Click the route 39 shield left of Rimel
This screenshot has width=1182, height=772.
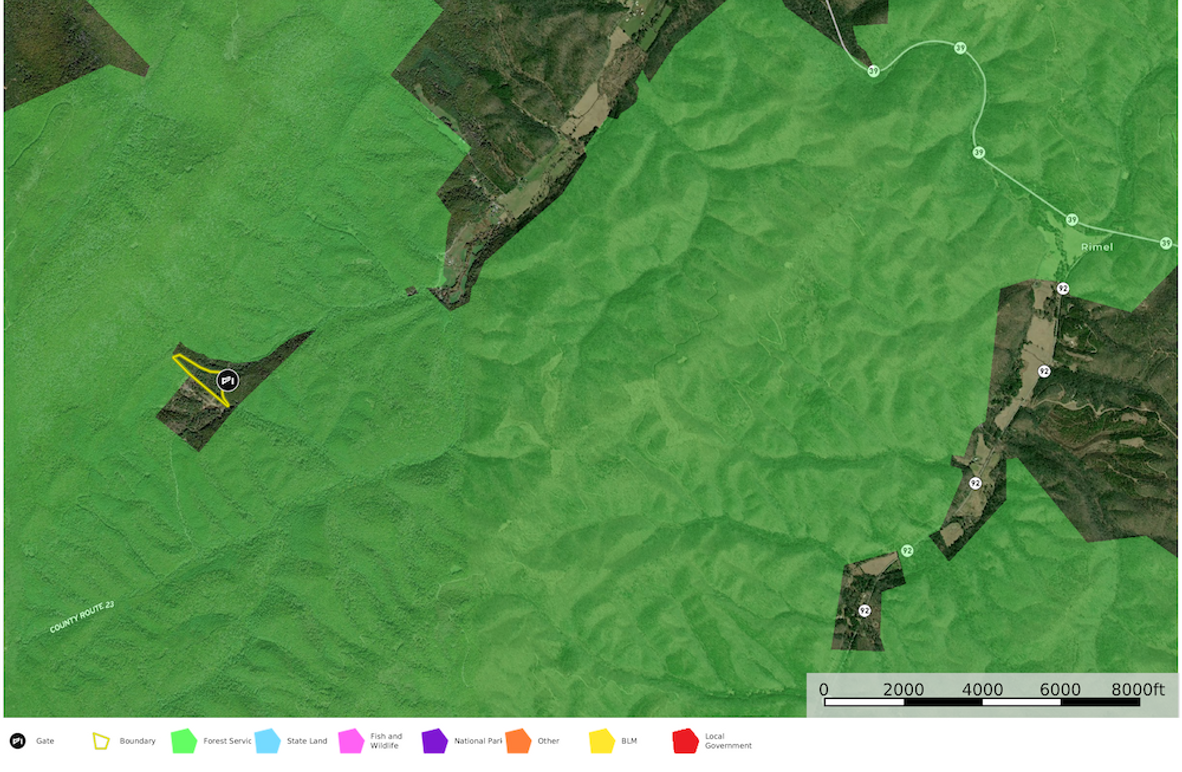click(1070, 217)
